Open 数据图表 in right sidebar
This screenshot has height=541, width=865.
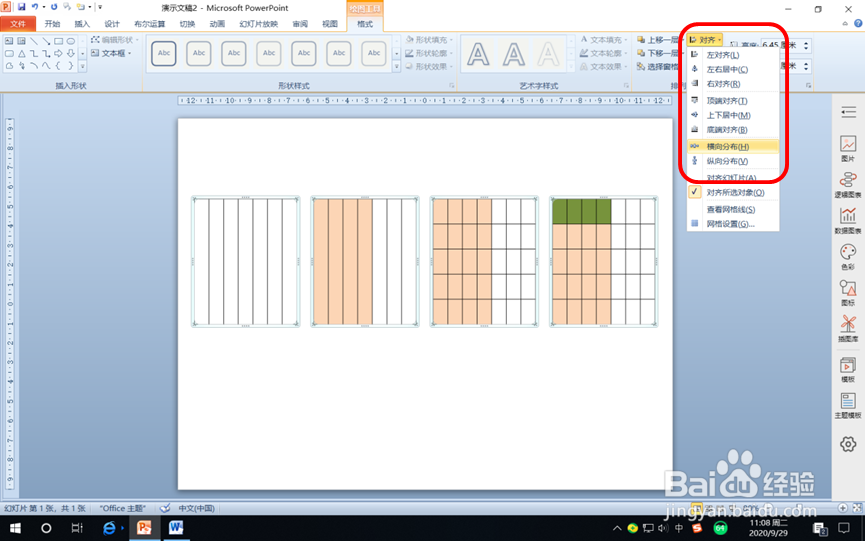click(848, 221)
